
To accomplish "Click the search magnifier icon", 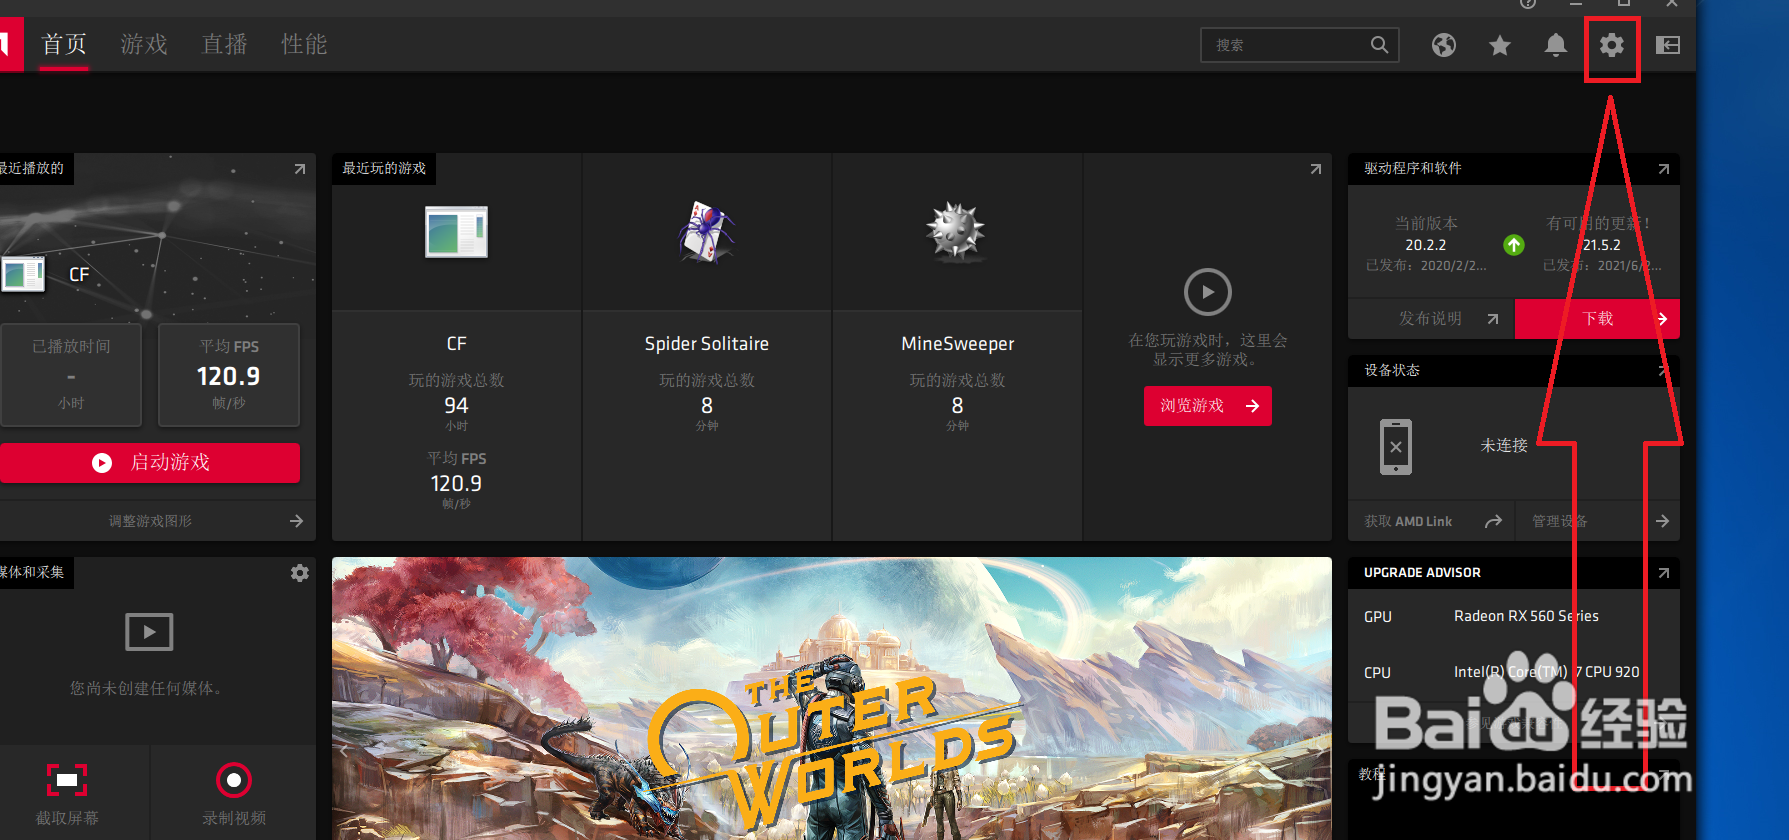I will tap(1379, 45).
